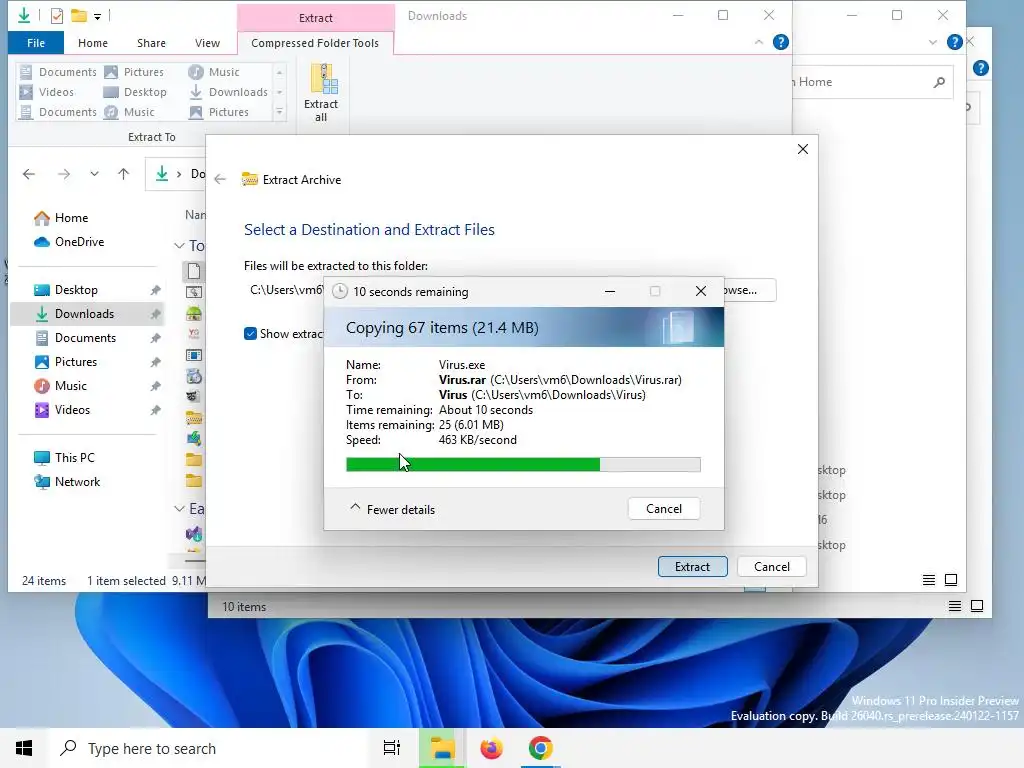The image size is (1024, 768).
Task: Collapse the Earlier group in the file list
Action: [x=180, y=509]
